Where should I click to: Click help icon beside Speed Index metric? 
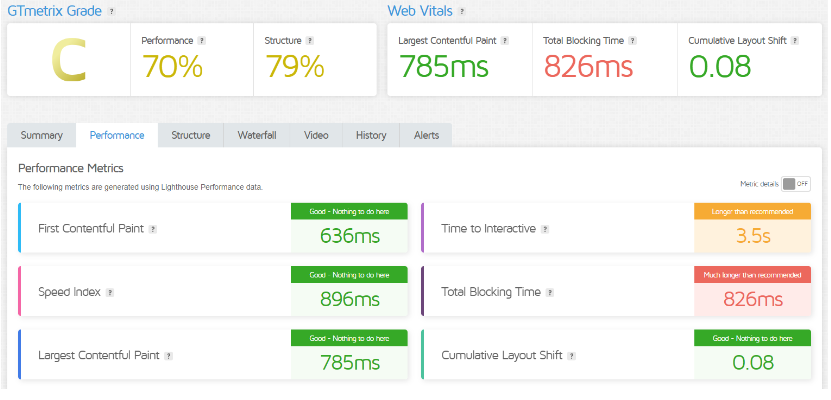tap(110, 292)
